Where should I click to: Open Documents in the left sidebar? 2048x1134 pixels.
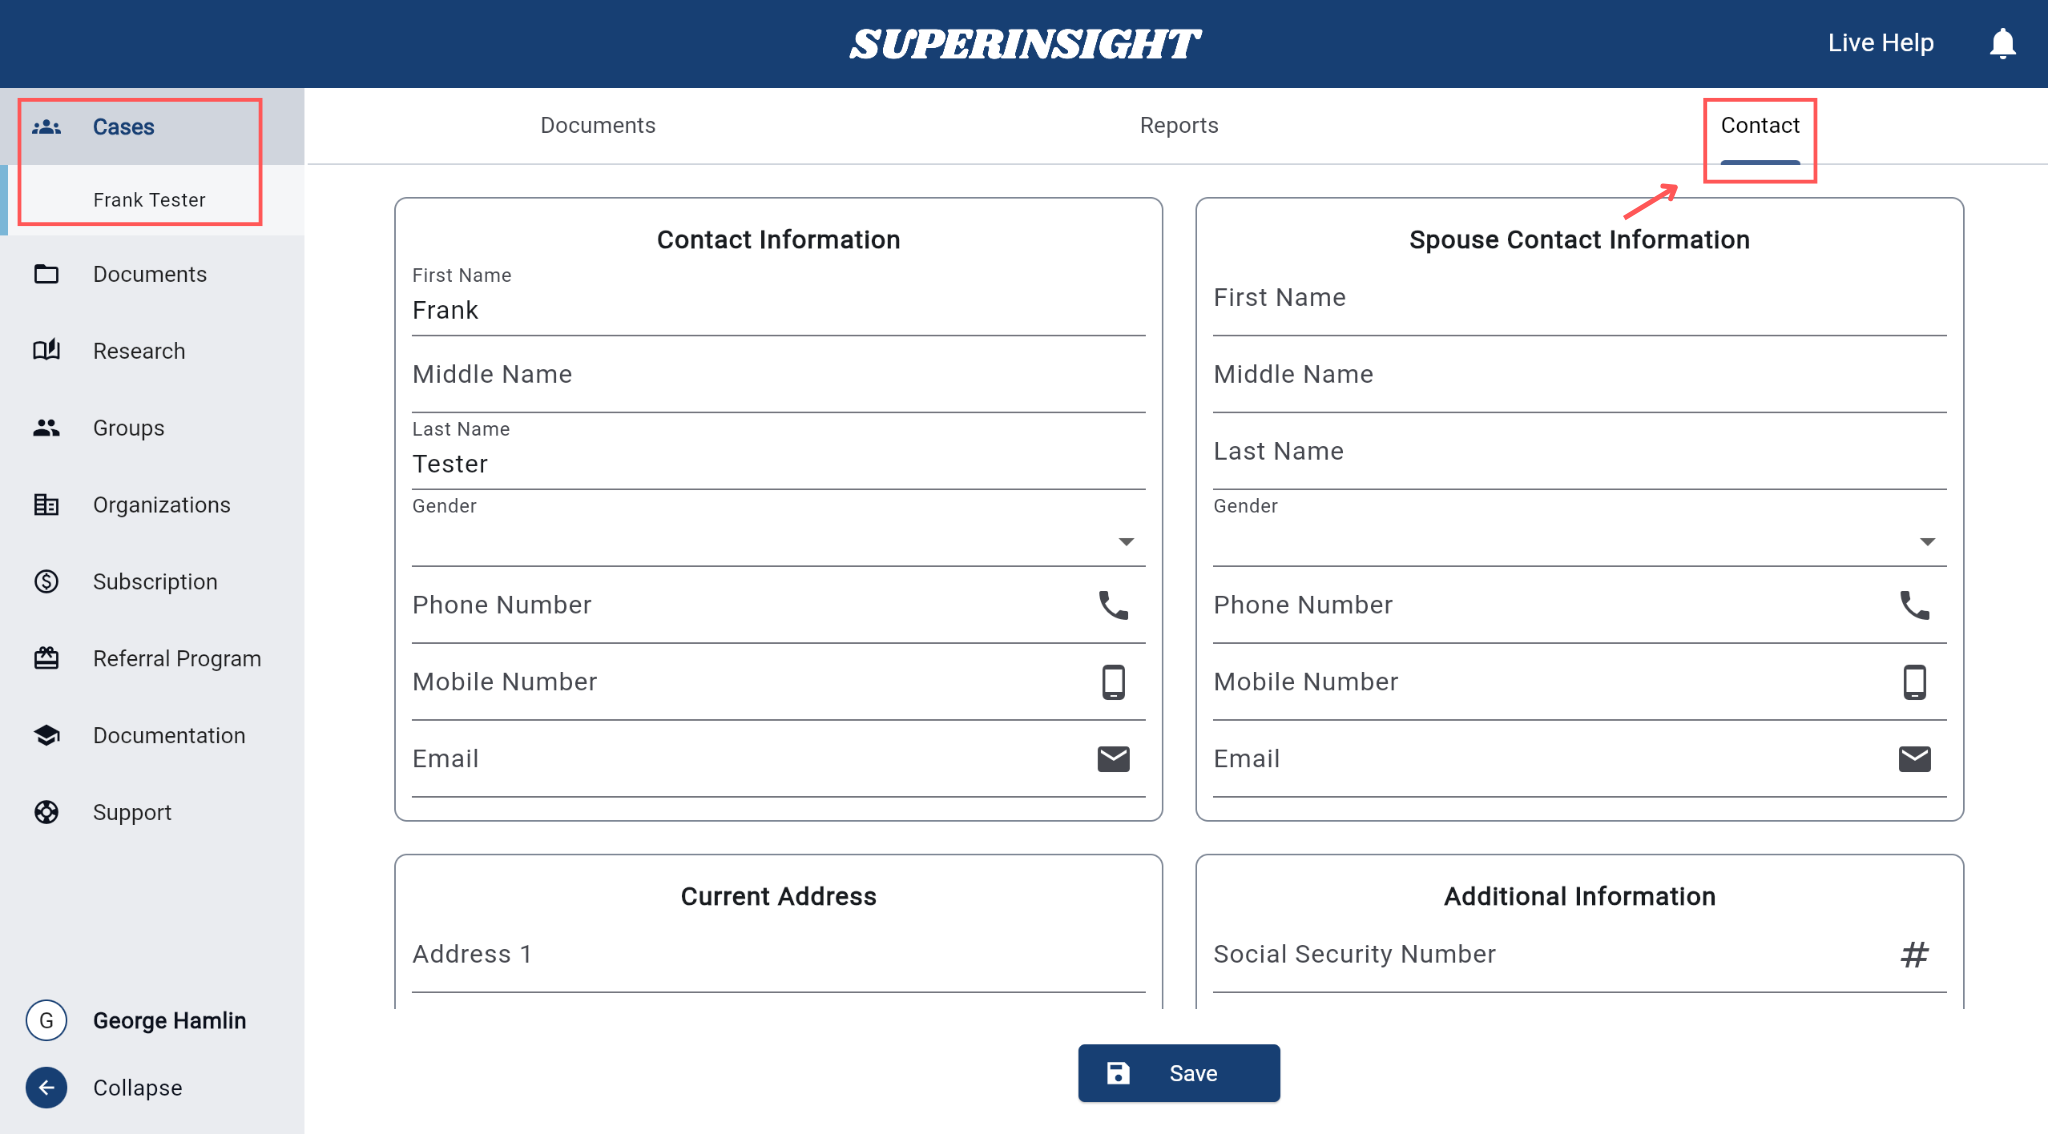[x=150, y=274]
